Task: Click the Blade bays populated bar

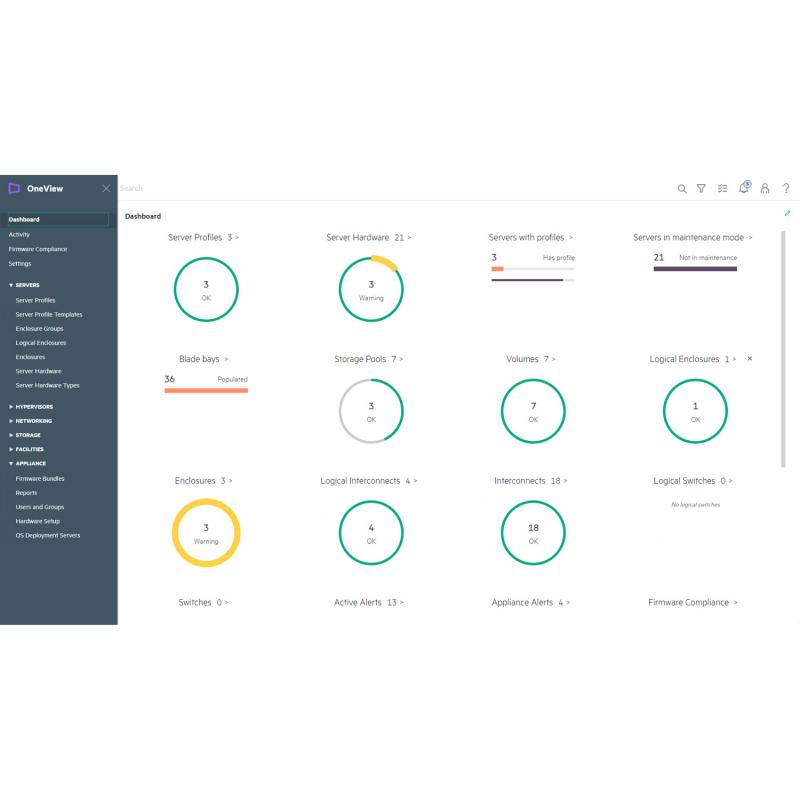Action: click(206, 390)
